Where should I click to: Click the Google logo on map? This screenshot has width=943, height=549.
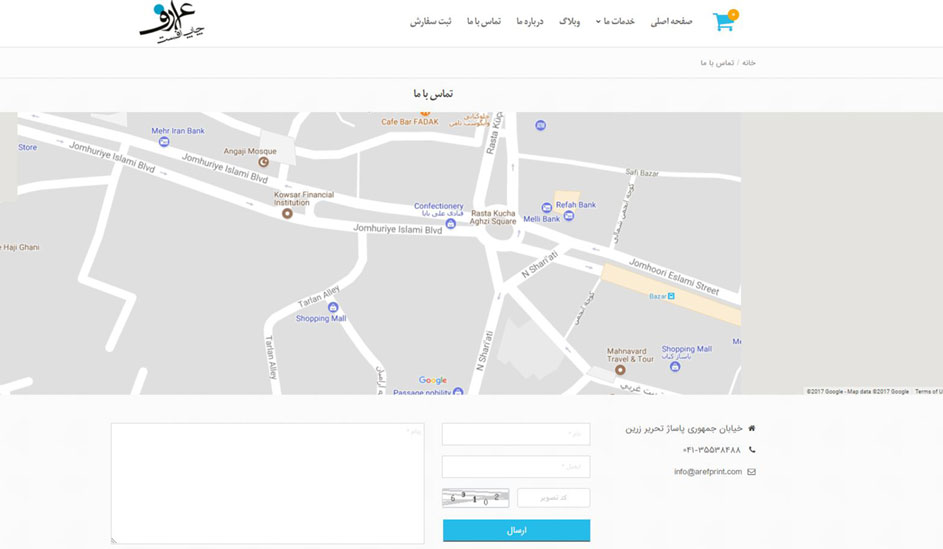pyautogui.click(x=433, y=380)
